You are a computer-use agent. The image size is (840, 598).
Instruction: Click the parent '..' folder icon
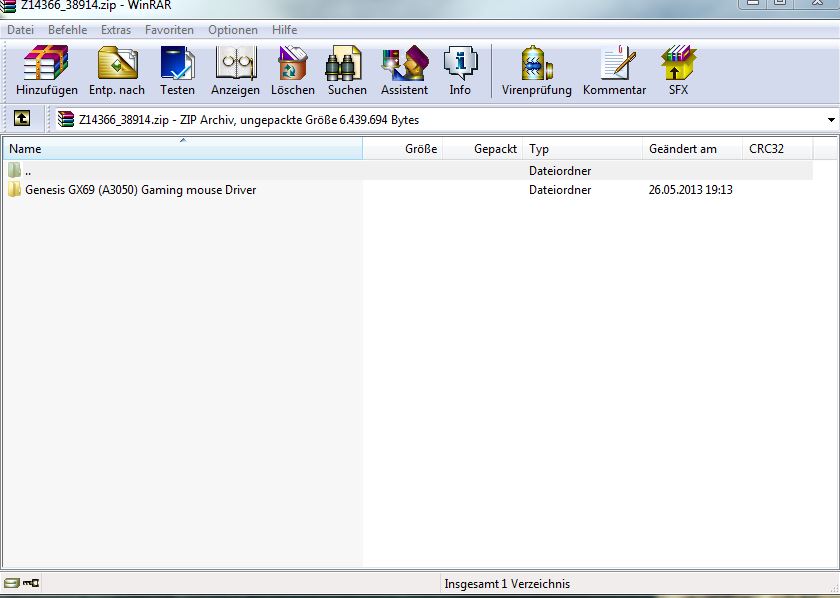pos(14,170)
